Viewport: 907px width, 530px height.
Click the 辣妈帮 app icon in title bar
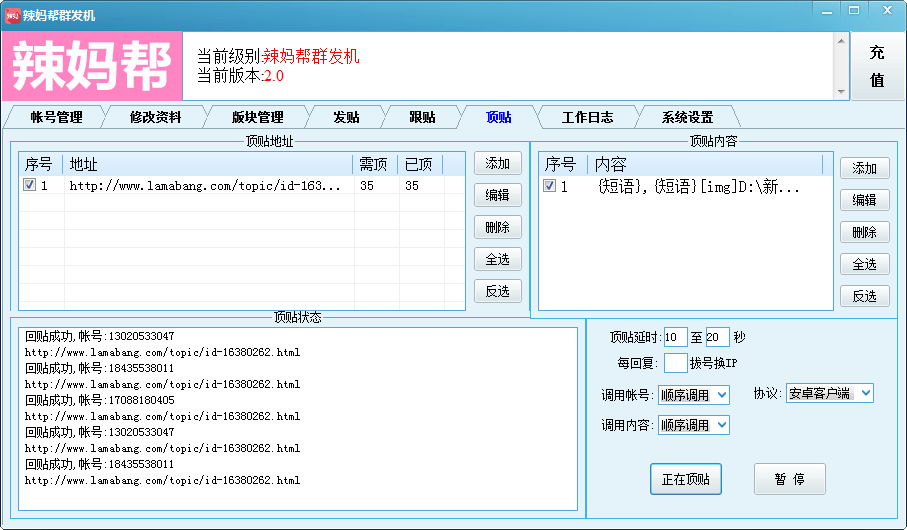(x=12, y=13)
